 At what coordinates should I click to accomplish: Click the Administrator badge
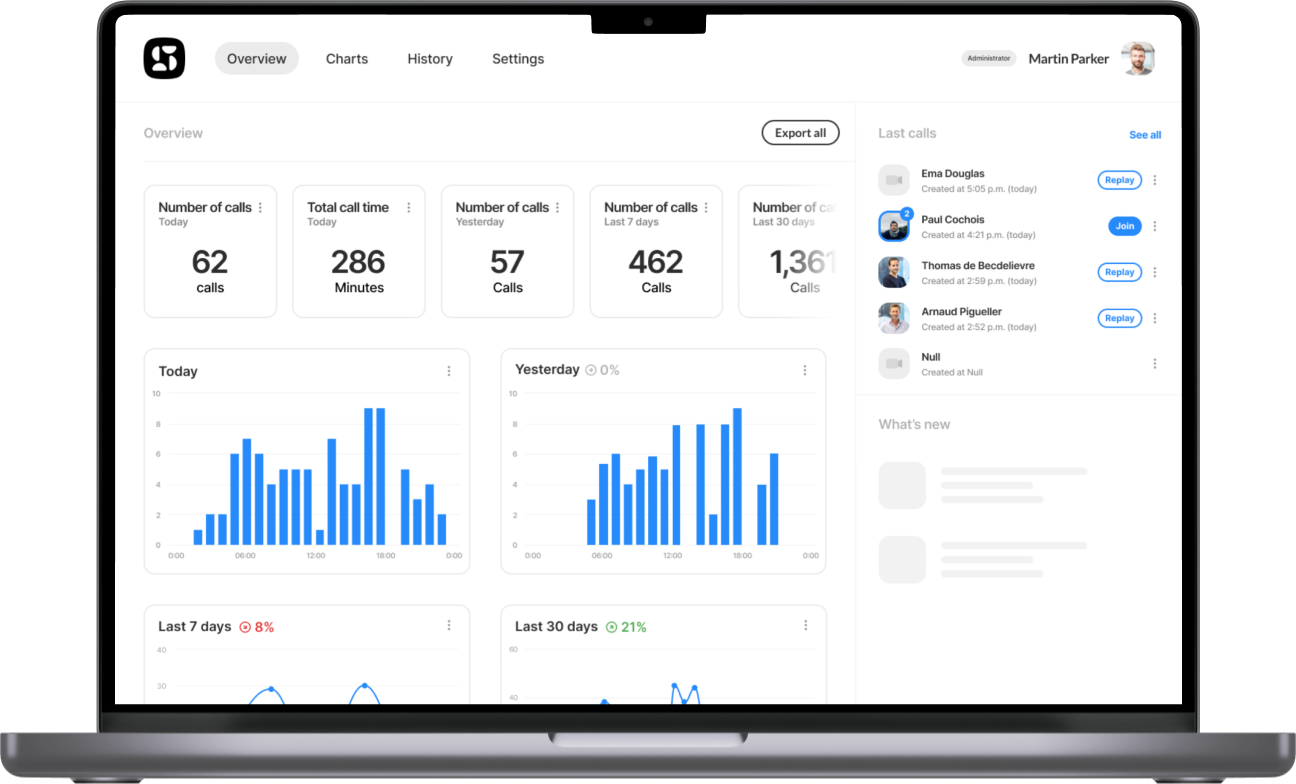[x=989, y=58]
